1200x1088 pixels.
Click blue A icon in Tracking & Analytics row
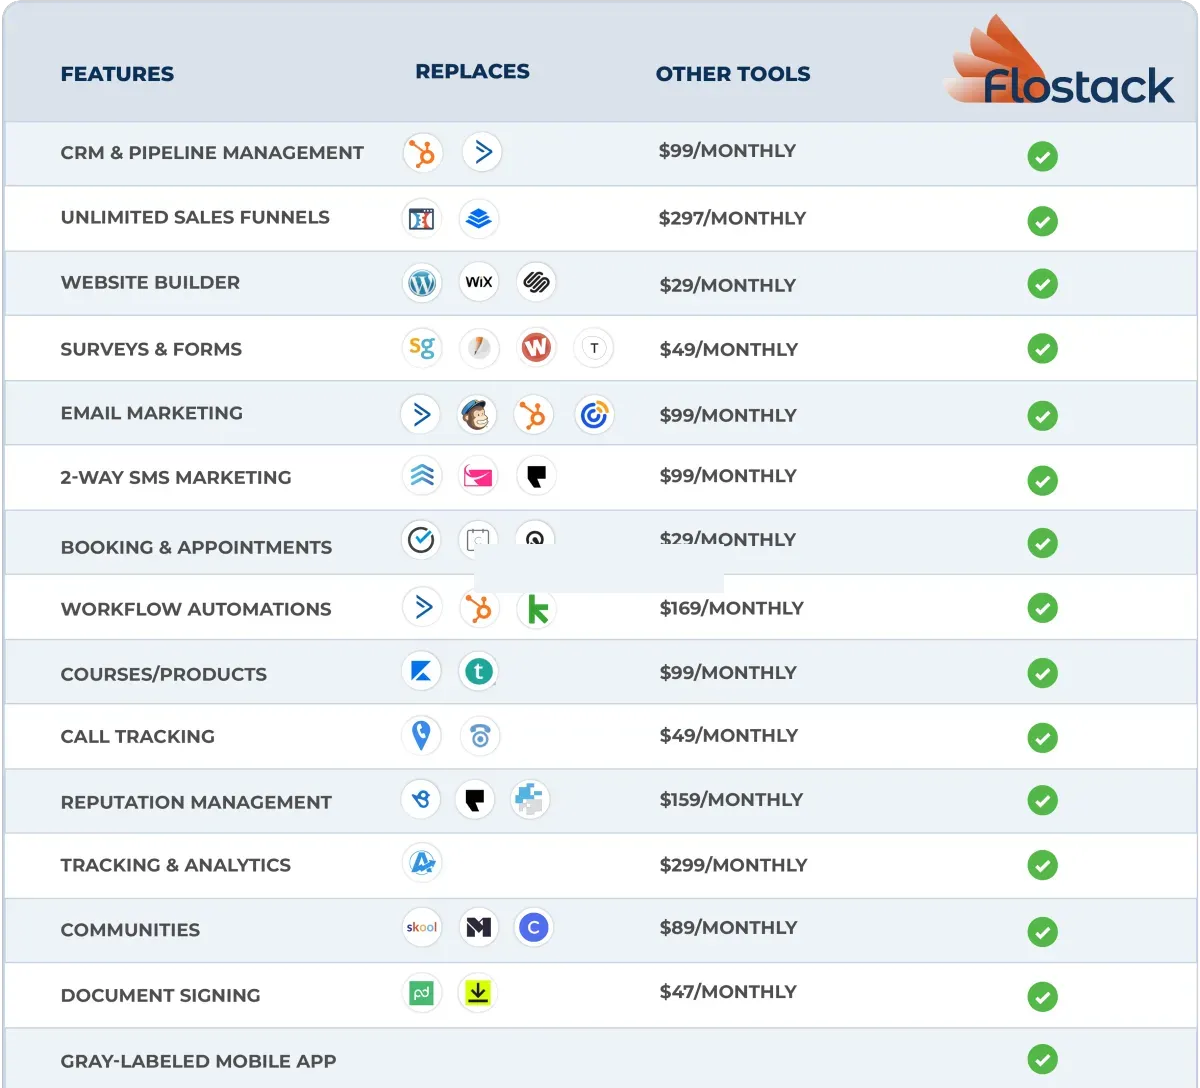(x=422, y=863)
